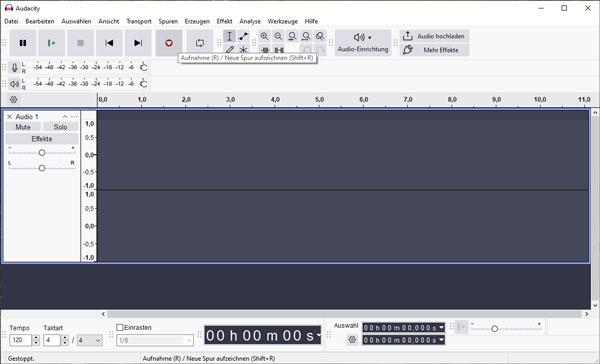Click the speaker playback meter icon
This screenshot has width=600, height=364.
[14, 84]
